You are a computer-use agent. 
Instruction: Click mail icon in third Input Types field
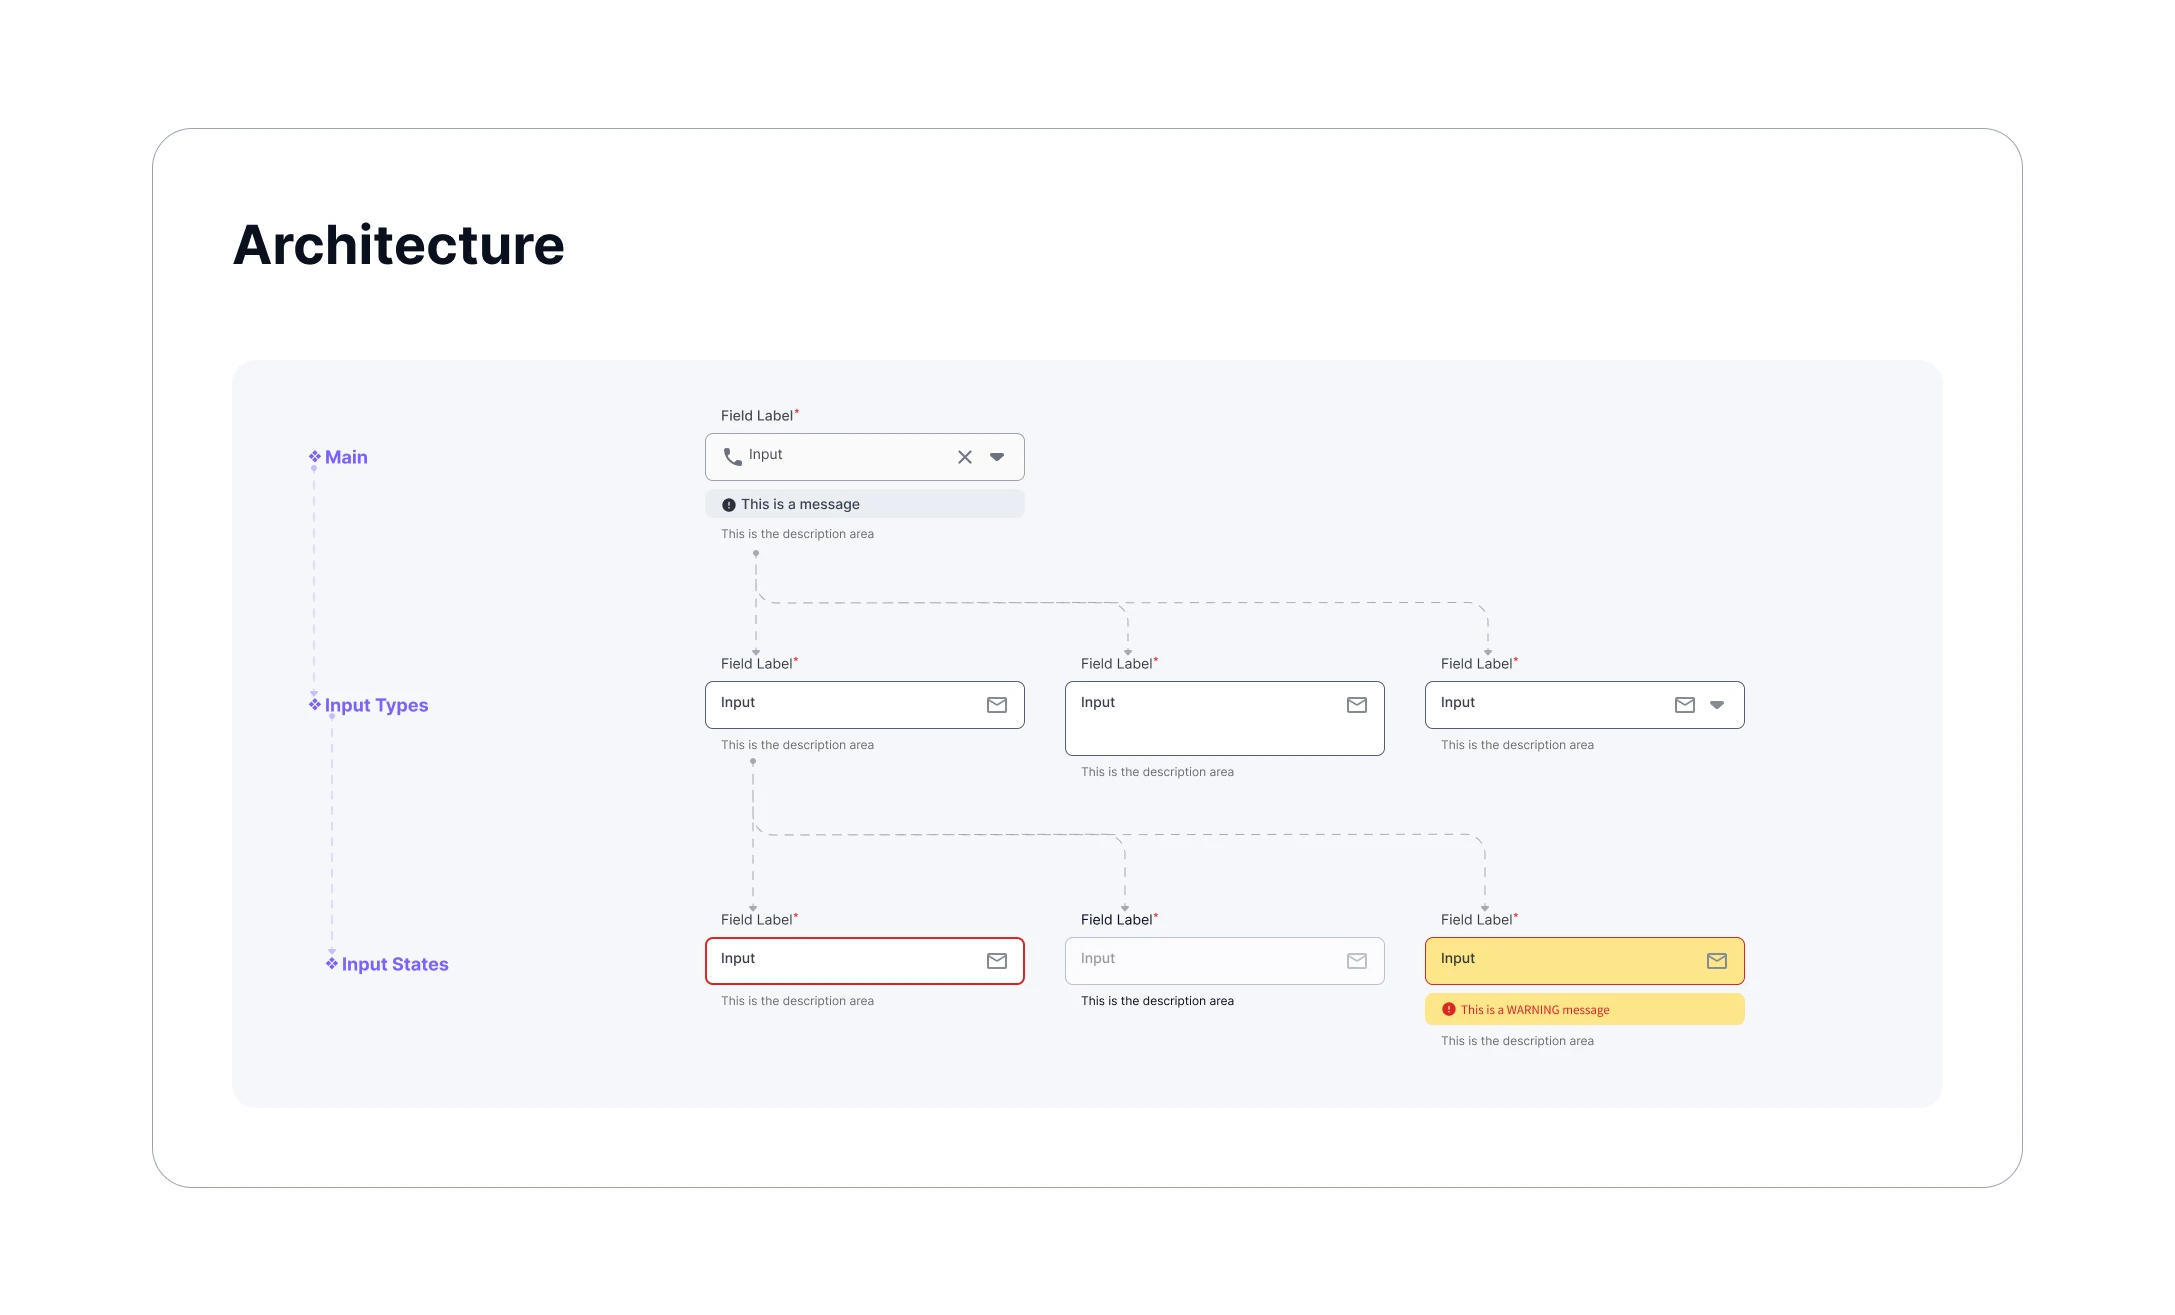1684,705
